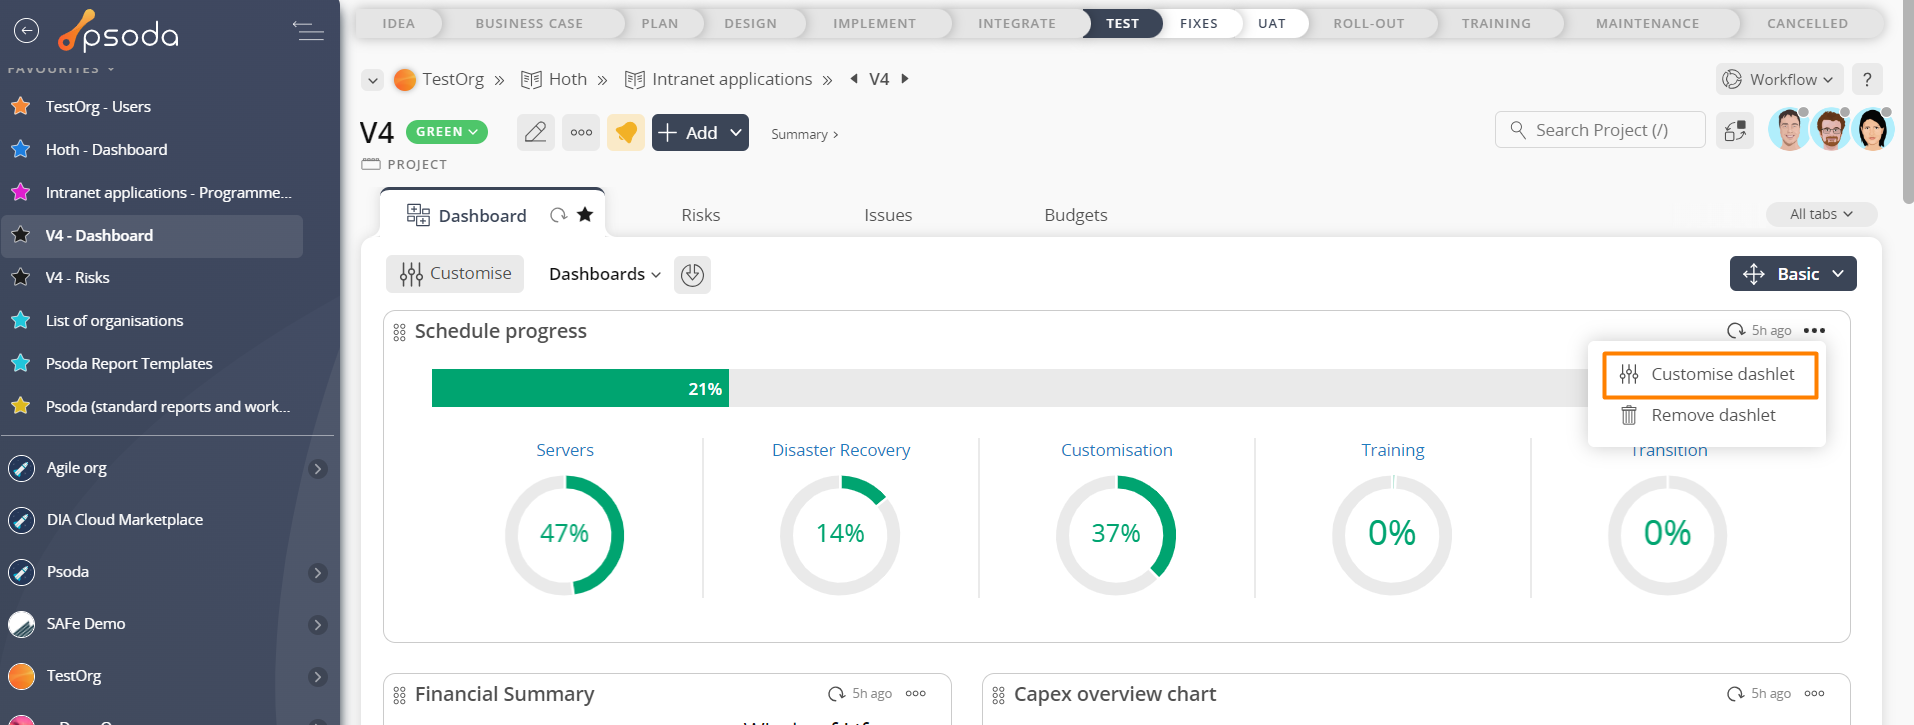Click first user avatar with glasses
This screenshot has height=725, width=1914.
tap(1789, 130)
